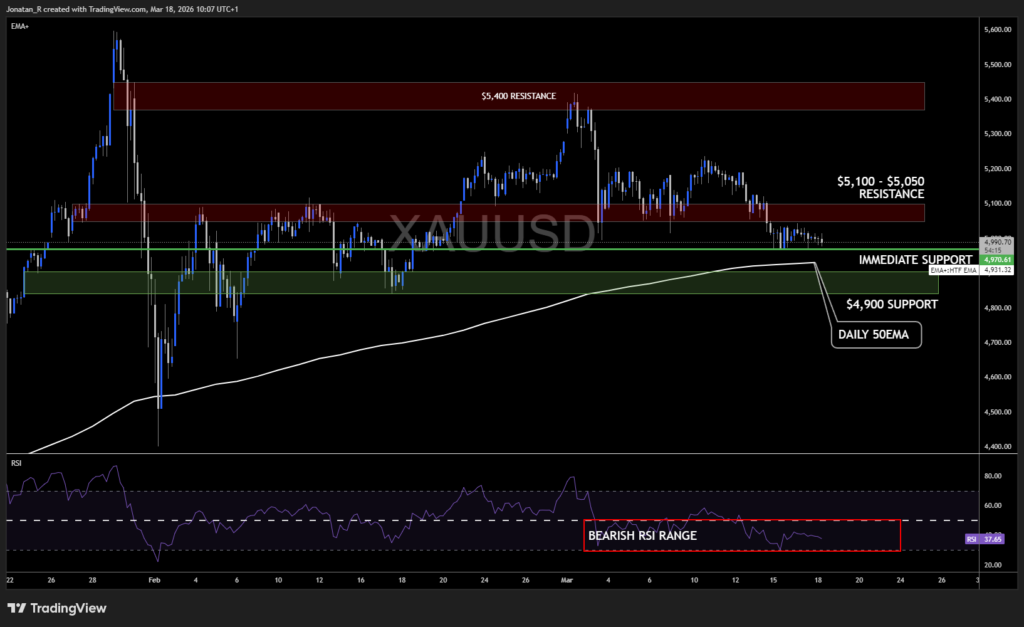The height and width of the screenshot is (627, 1024).
Task: Click the white EMA price label 4,931.32
Action: coord(996,268)
